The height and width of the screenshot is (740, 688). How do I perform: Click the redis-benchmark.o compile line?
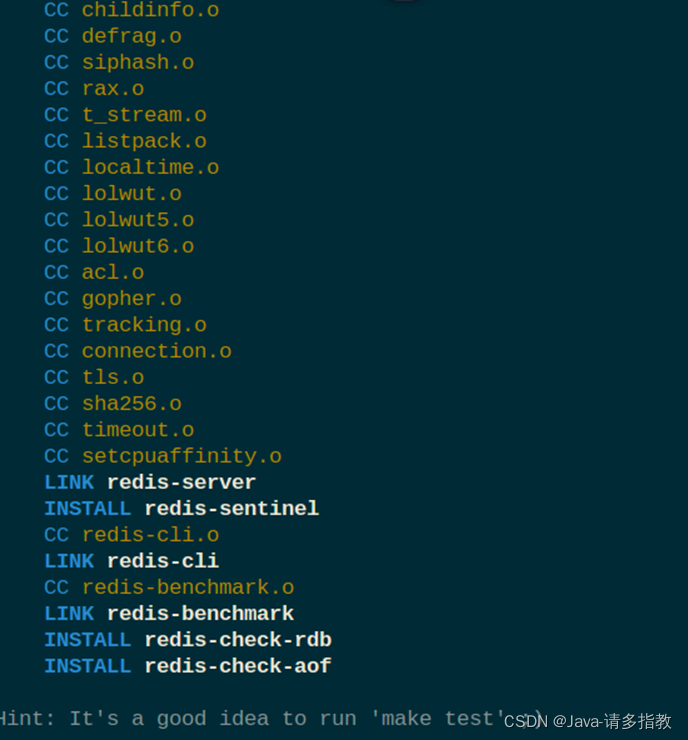188,587
